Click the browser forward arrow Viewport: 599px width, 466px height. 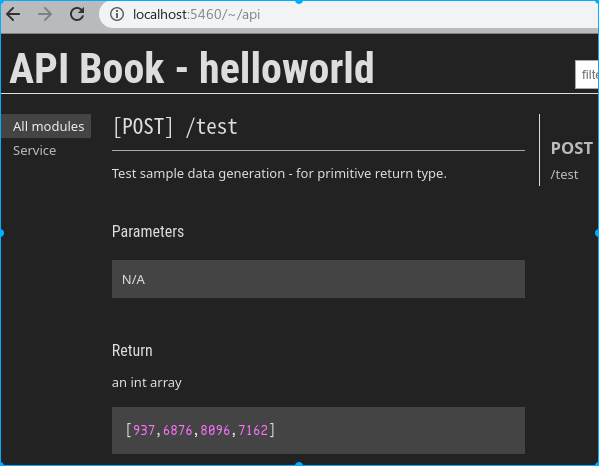click(45, 14)
